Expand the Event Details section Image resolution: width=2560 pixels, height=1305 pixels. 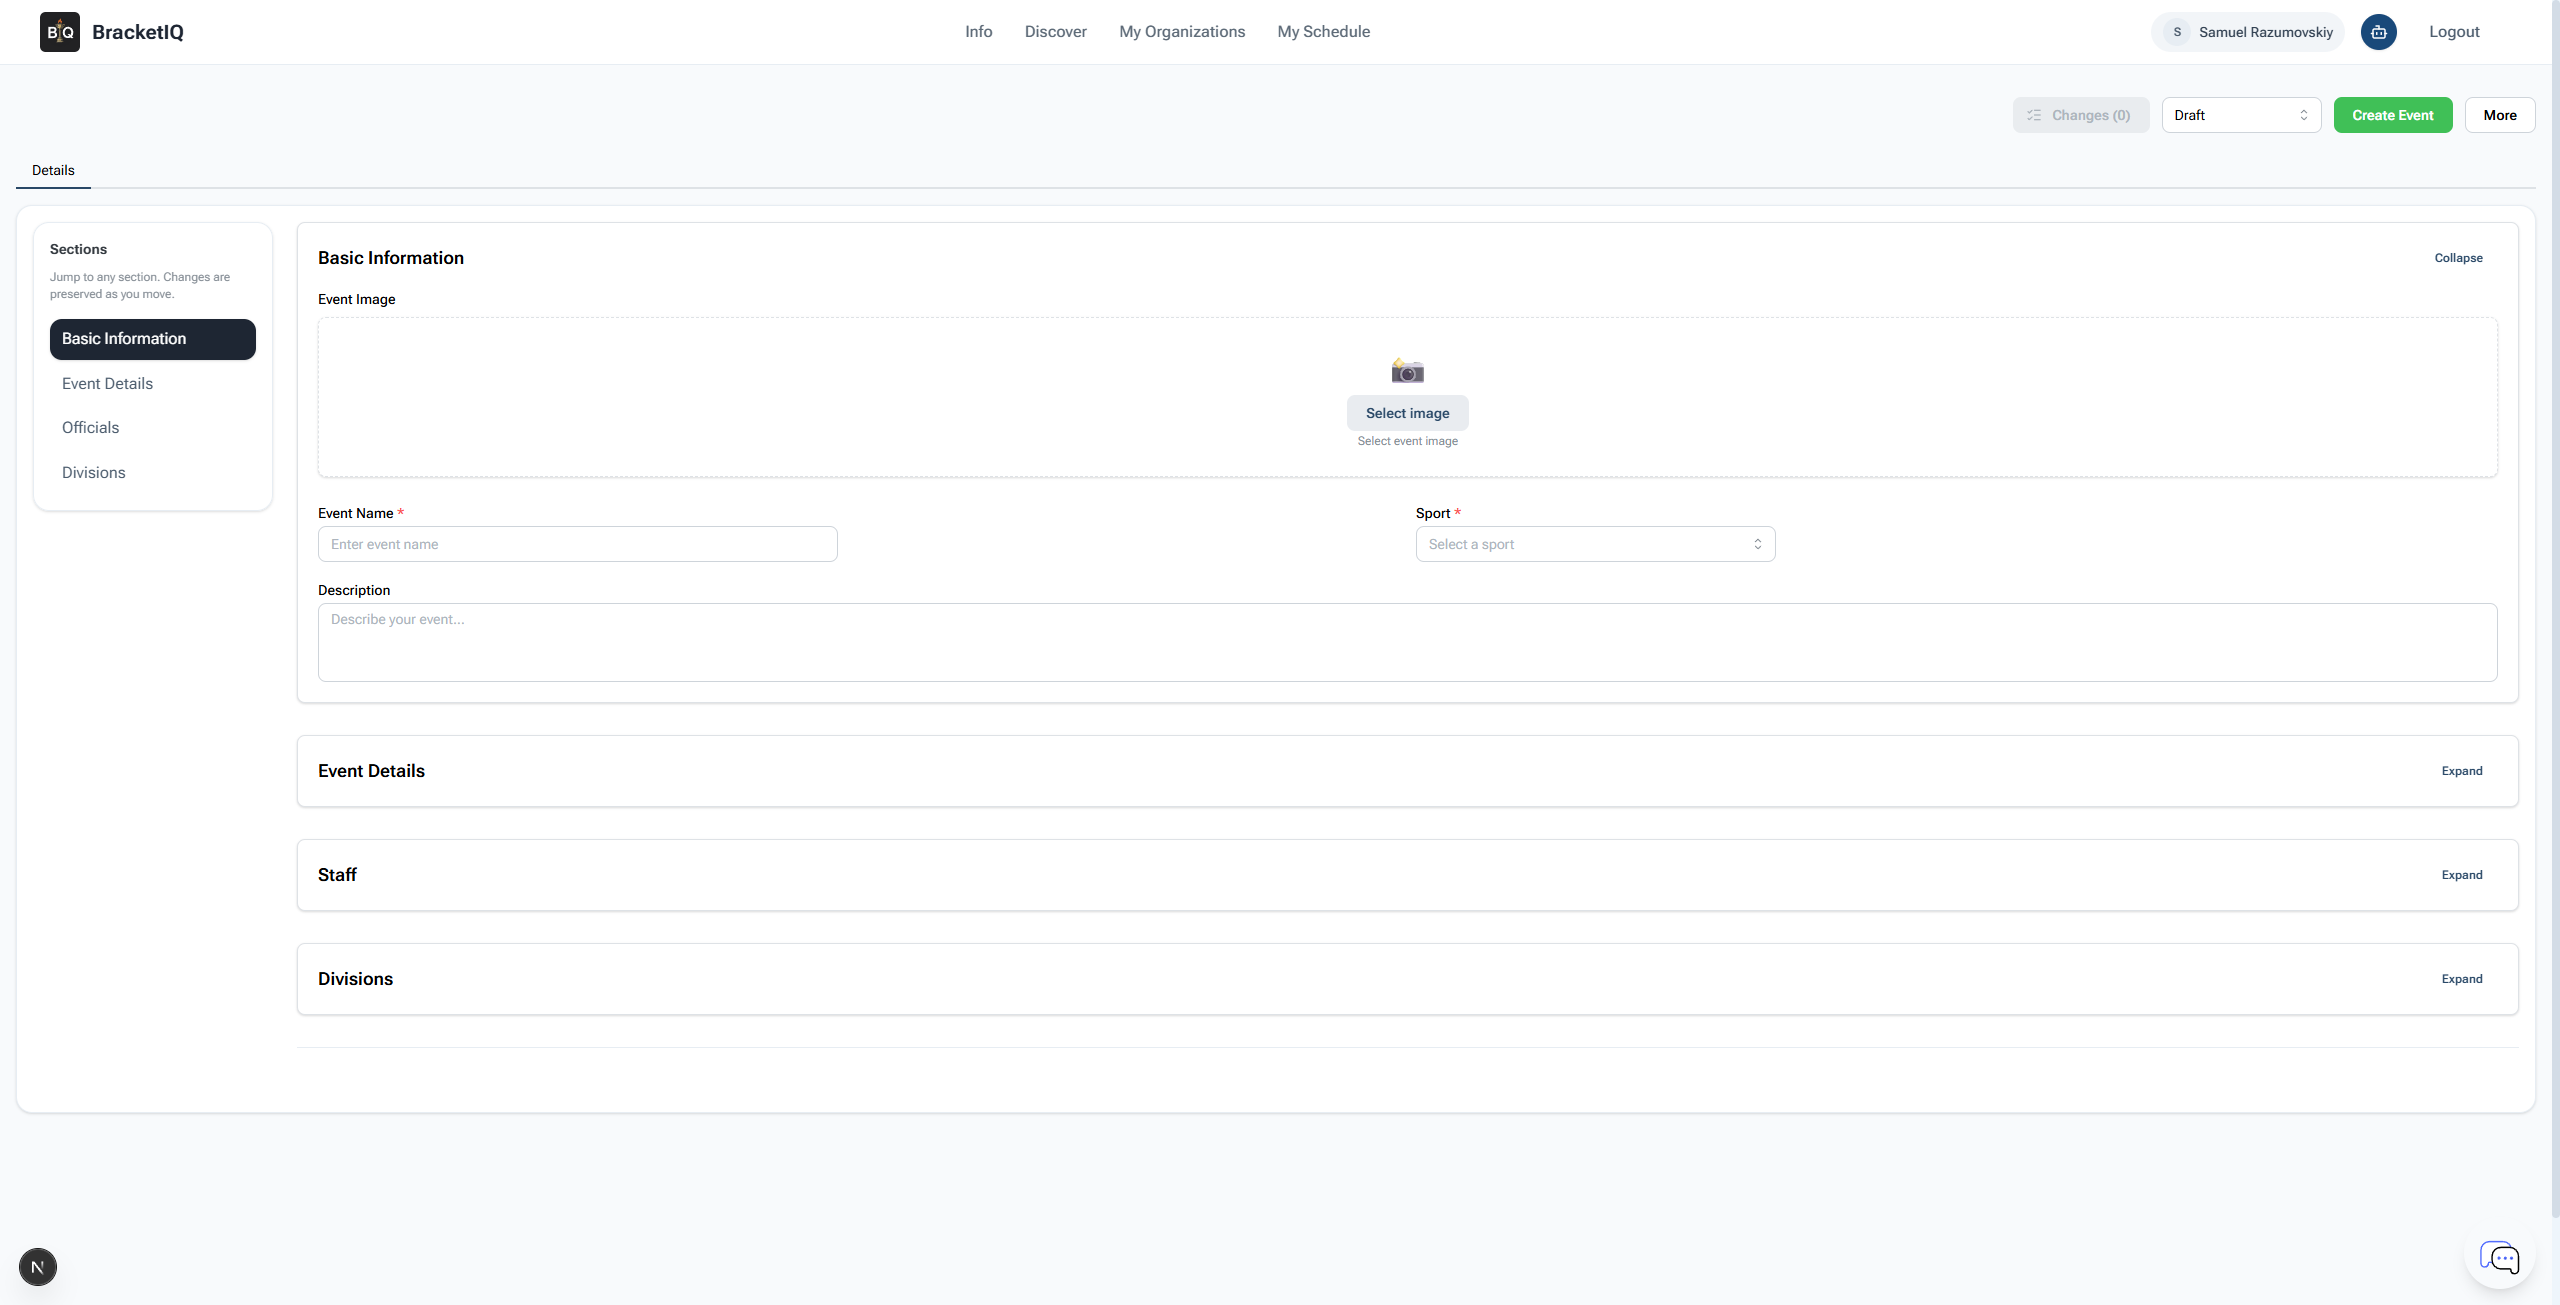coord(2462,771)
